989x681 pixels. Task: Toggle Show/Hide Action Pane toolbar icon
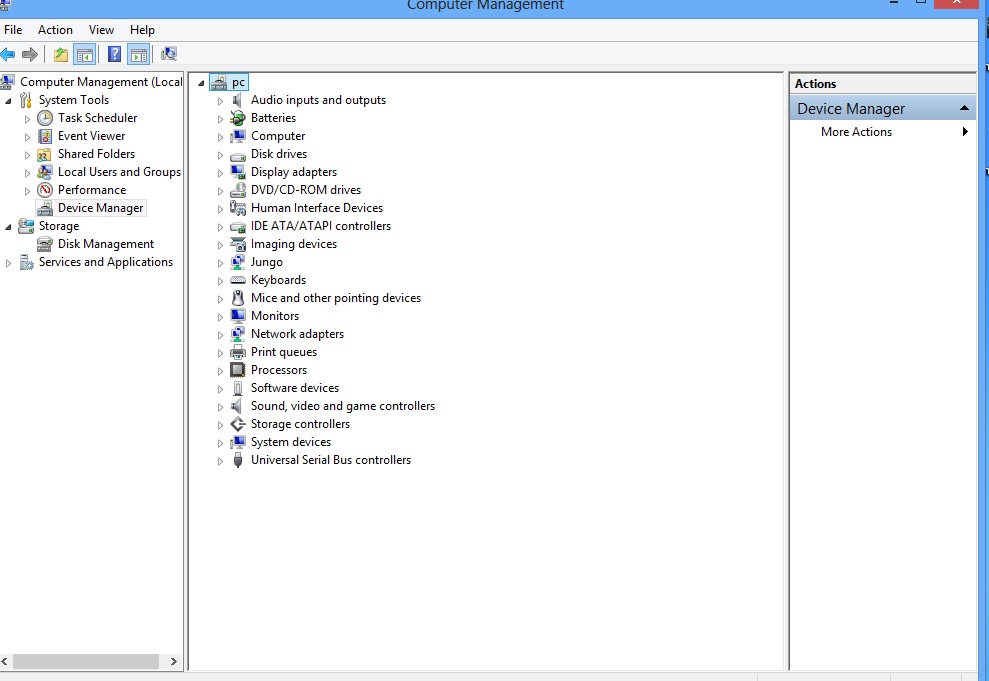pyautogui.click(x=139, y=55)
